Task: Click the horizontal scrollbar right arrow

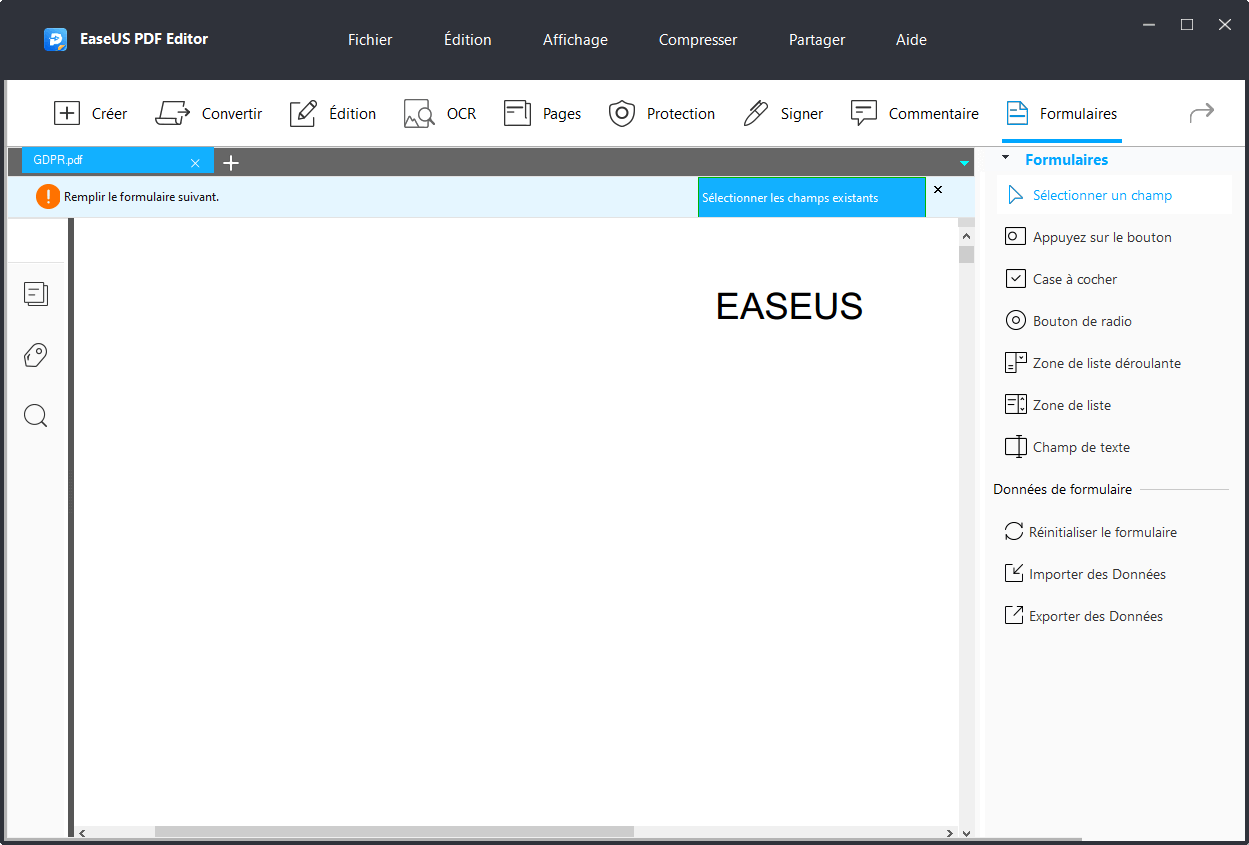Action: pyautogui.click(x=950, y=832)
